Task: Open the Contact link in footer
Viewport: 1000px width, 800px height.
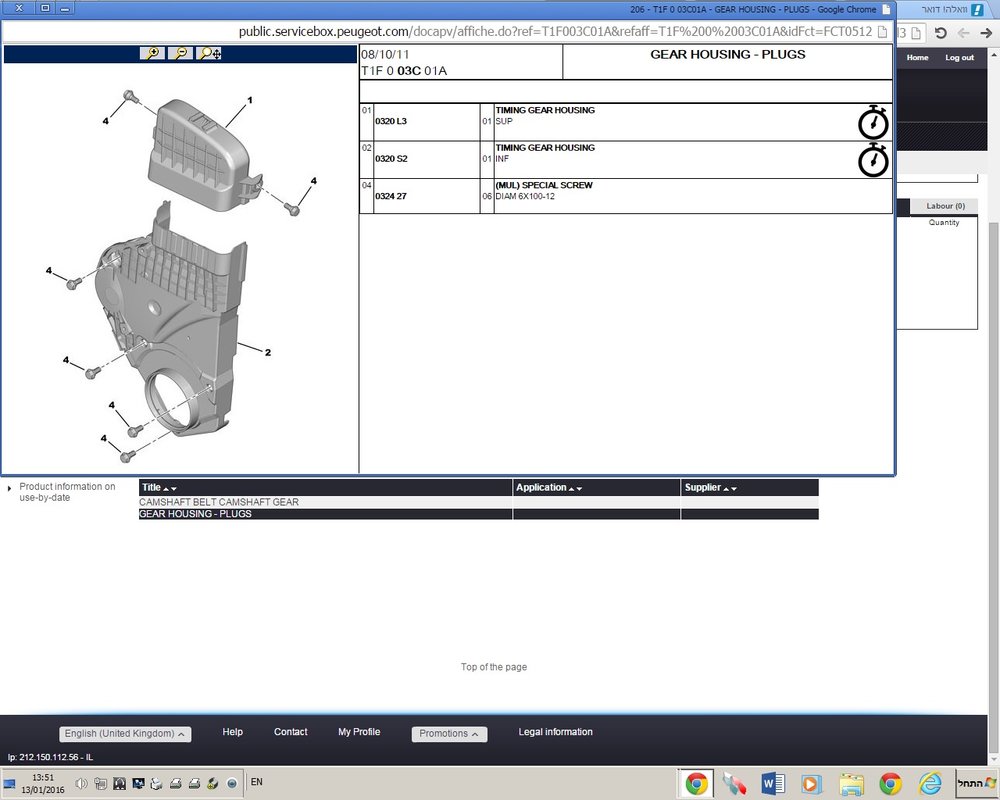Action: coord(290,732)
